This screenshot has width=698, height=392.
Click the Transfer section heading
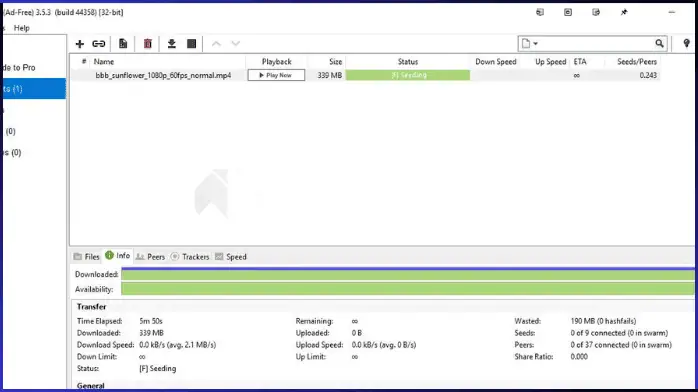click(x=91, y=307)
